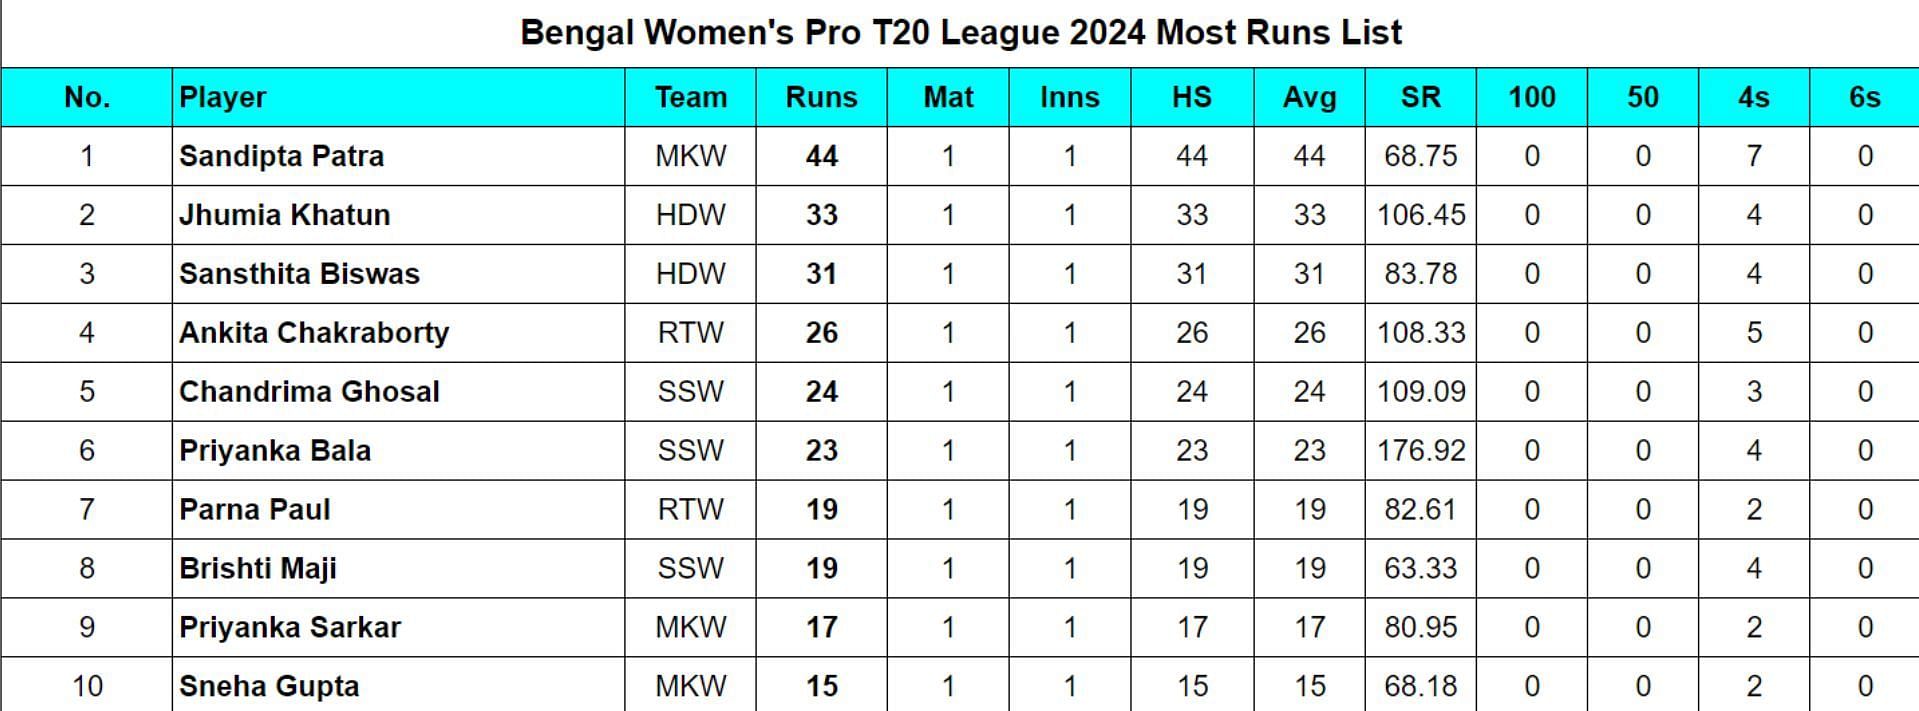Select Brishti Maji in the table
This screenshot has height=711, width=1919.
(x=257, y=569)
